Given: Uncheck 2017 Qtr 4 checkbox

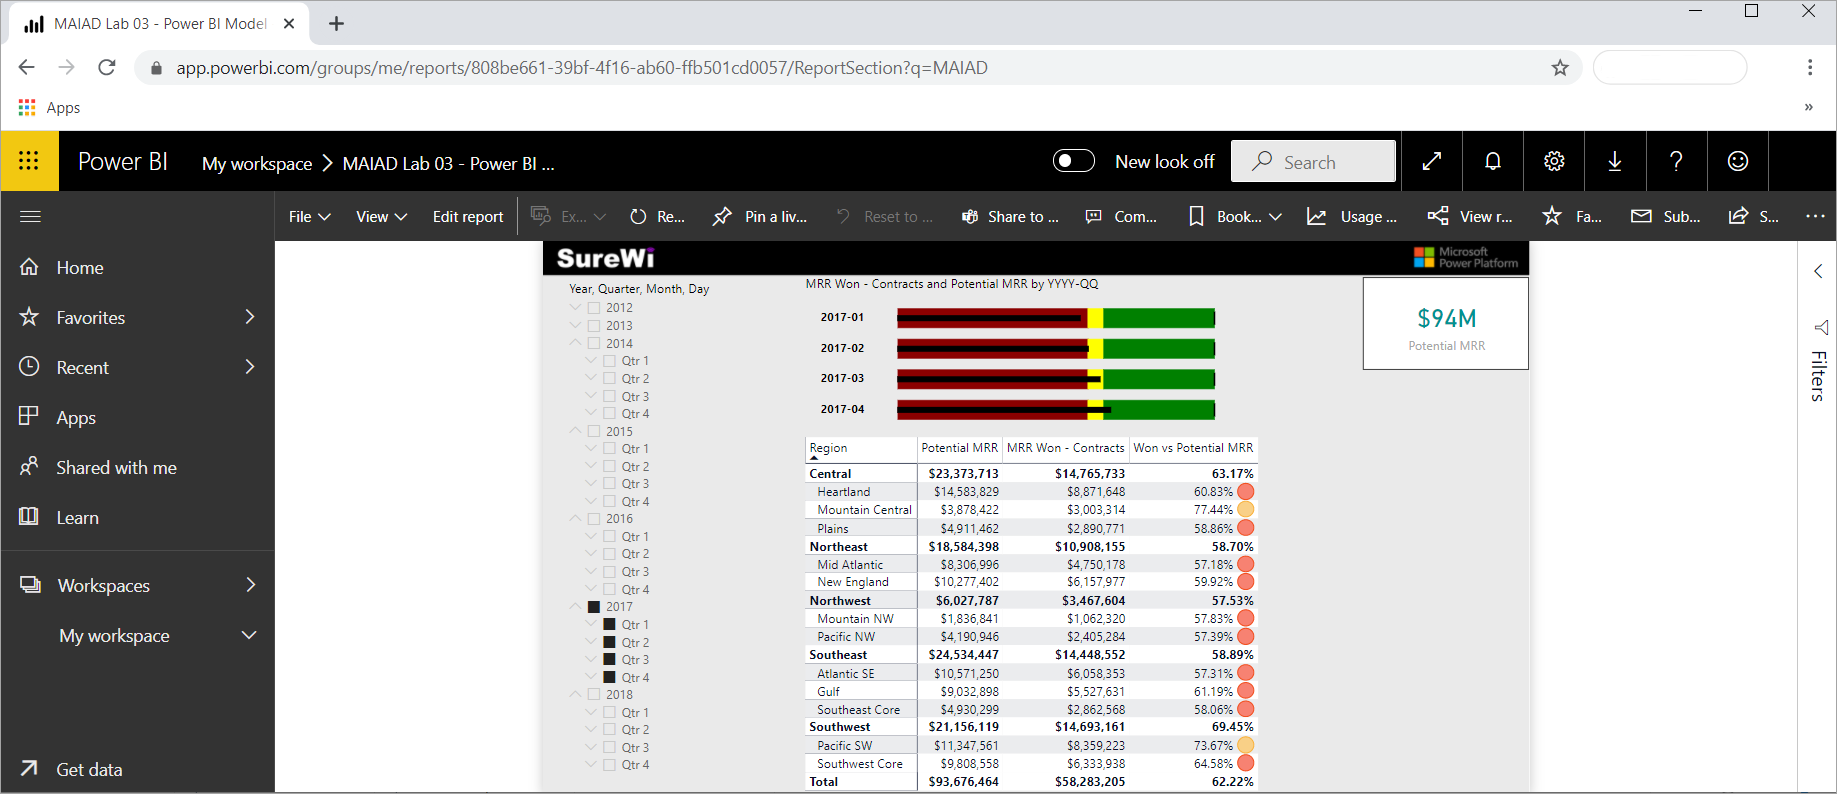Looking at the screenshot, I should pyautogui.click(x=610, y=677).
